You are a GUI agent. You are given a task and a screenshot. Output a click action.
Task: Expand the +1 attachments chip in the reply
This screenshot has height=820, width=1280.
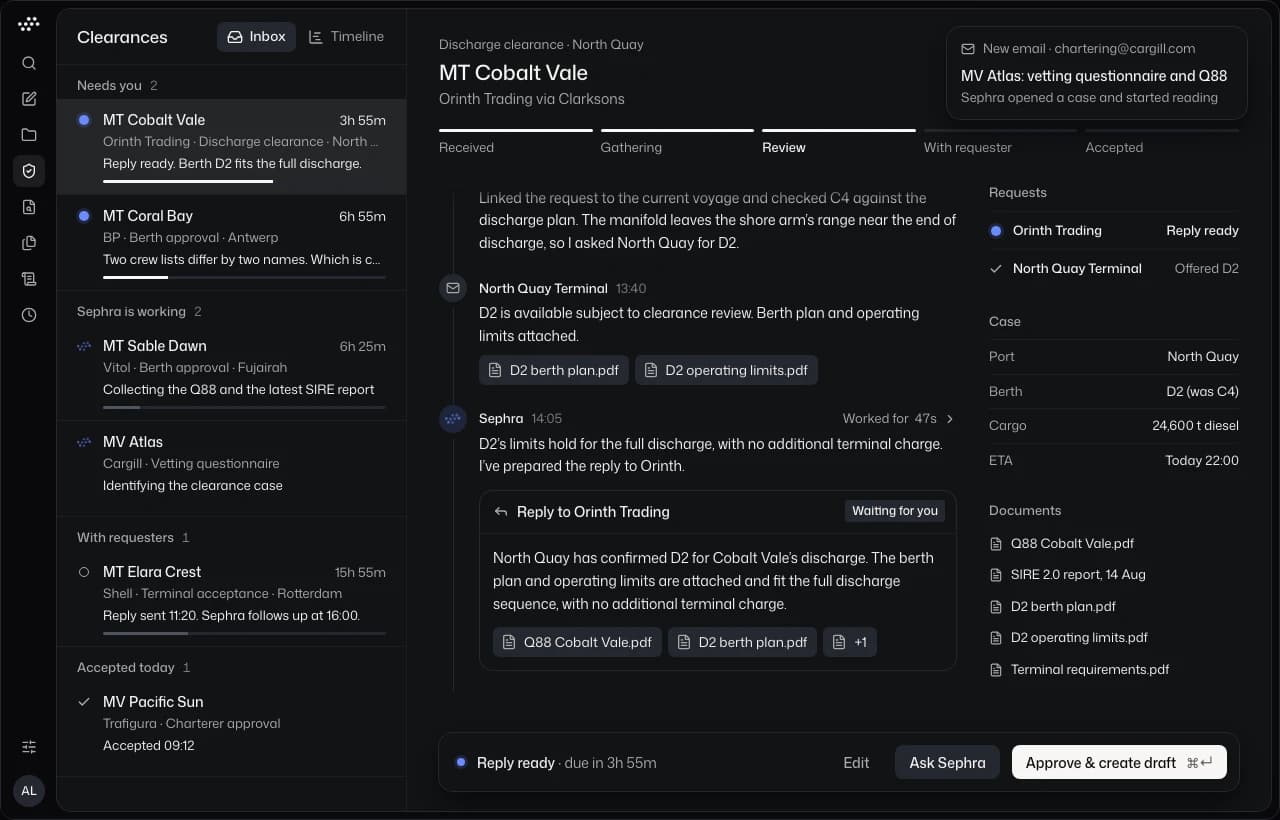point(850,642)
